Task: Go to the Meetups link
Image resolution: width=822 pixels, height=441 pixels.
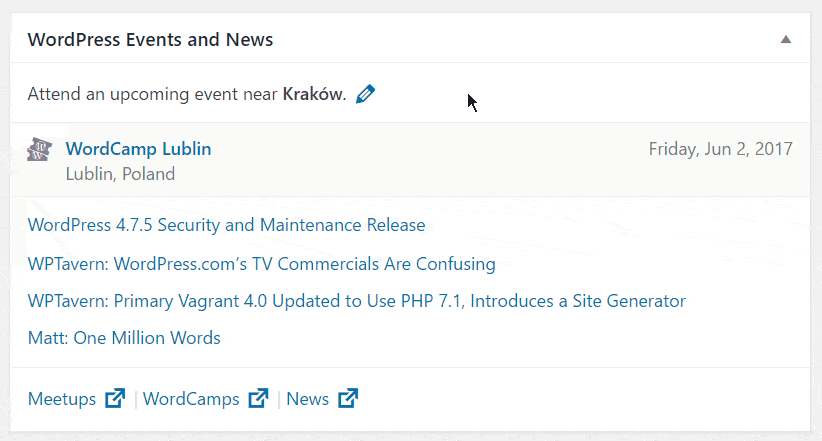Action: [62, 399]
